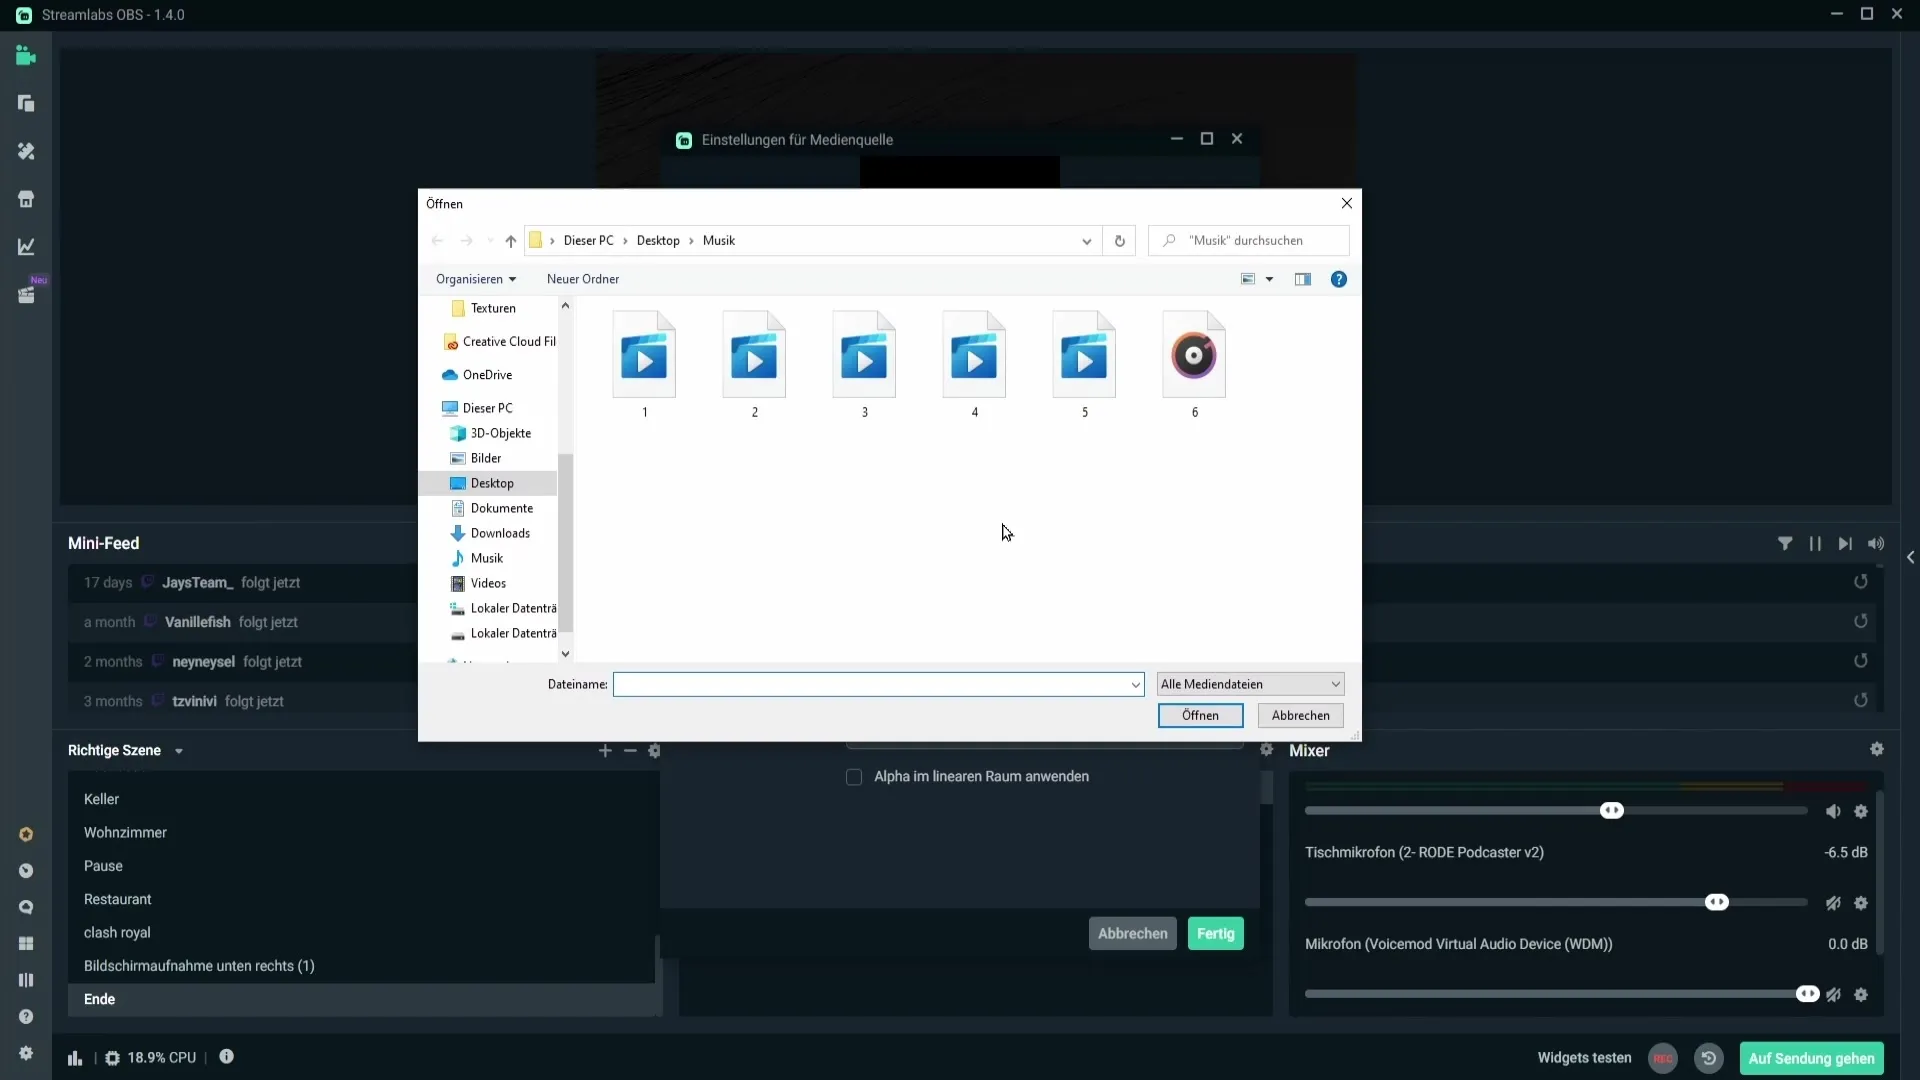Image resolution: width=1920 pixels, height=1080 pixels.
Task: Pause the Mini-Feed alert queue
Action: tap(1815, 544)
